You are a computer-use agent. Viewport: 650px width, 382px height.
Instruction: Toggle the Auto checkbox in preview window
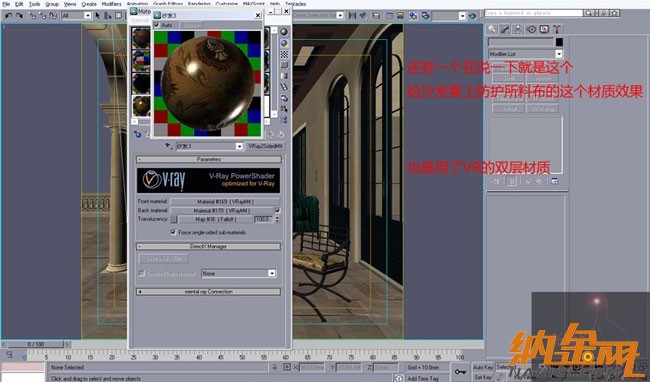click(x=157, y=25)
